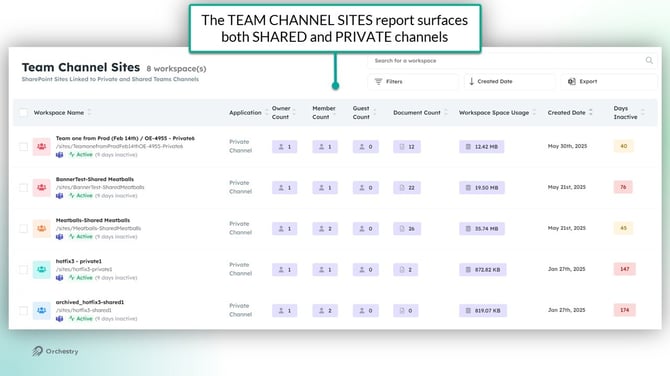Click the Team Channel Sites heading
Image resolution: width=670 pixels, height=376 pixels.
point(81,68)
